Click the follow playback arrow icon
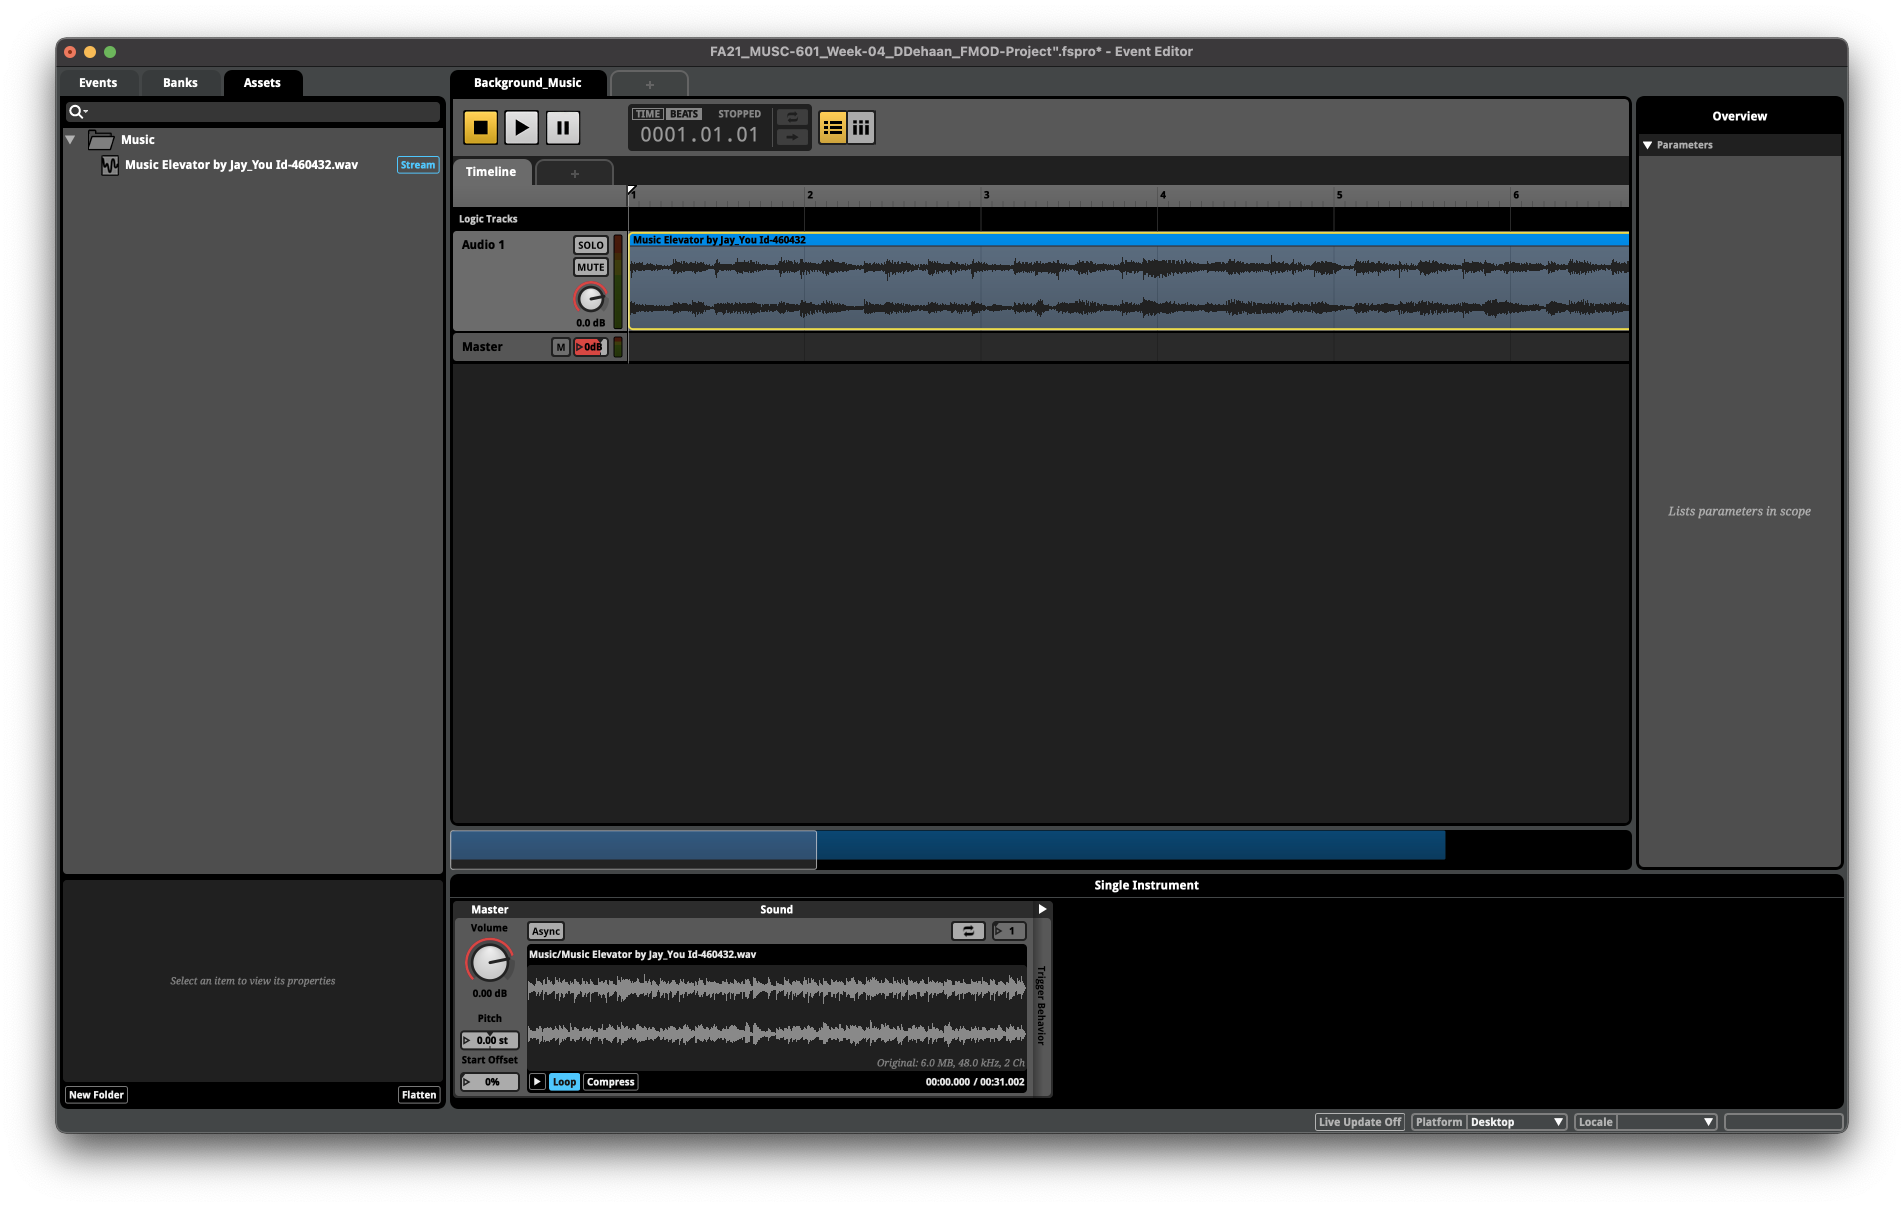The height and width of the screenshot is (1207, 1904). (791, 137)
